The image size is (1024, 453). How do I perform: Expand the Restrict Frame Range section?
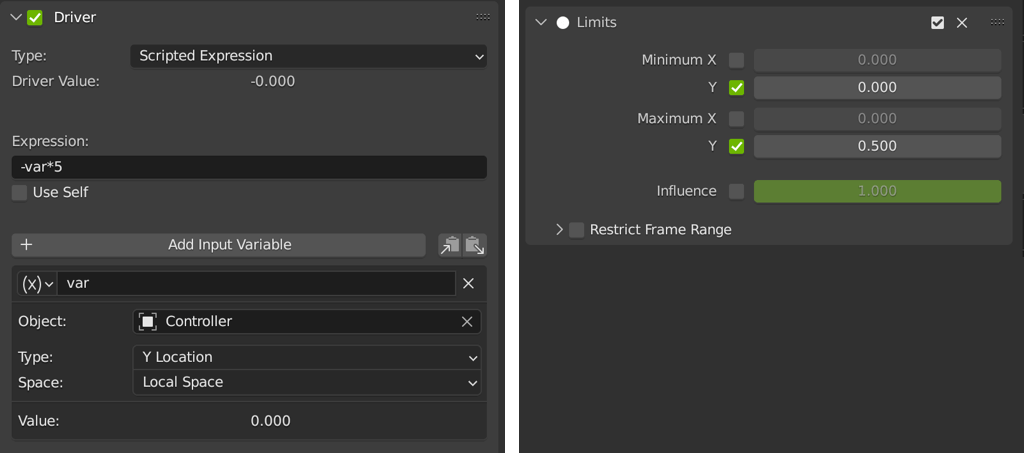coord(560,230)
